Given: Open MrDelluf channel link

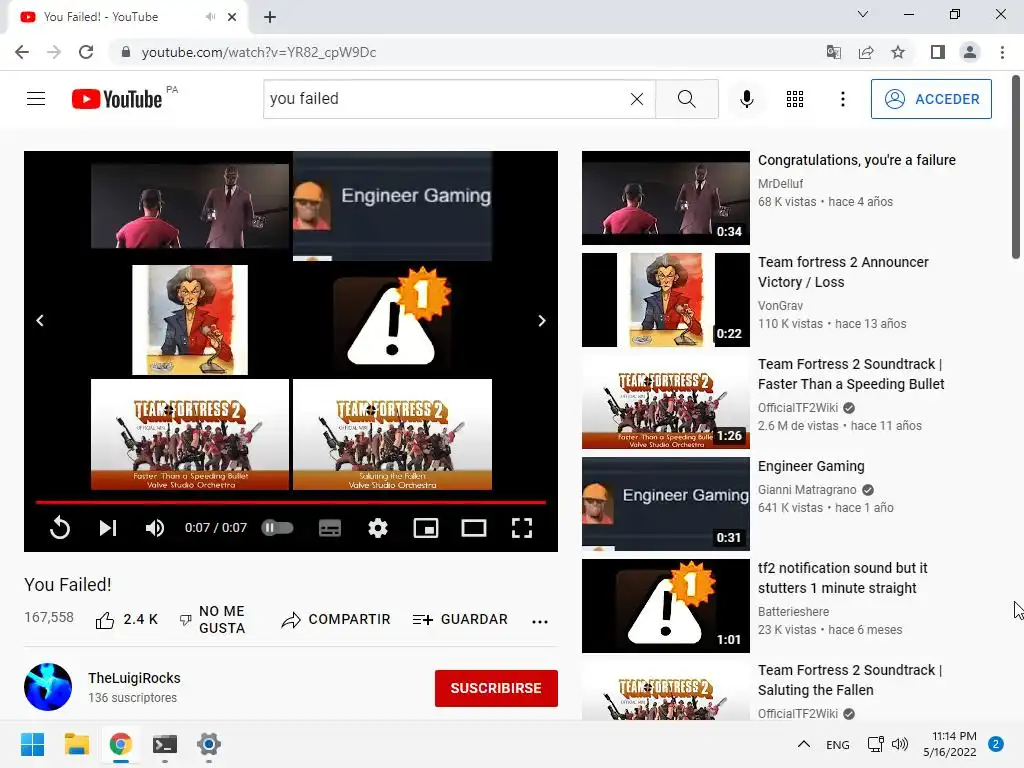Looking at the screenshot, I should [x=780, y=184].
